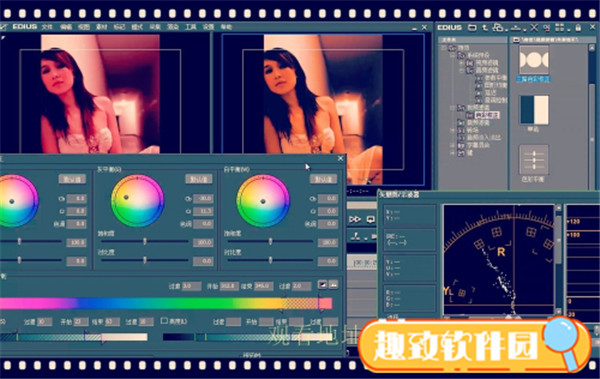Click the white balance Cb value field

pos(328,198)
